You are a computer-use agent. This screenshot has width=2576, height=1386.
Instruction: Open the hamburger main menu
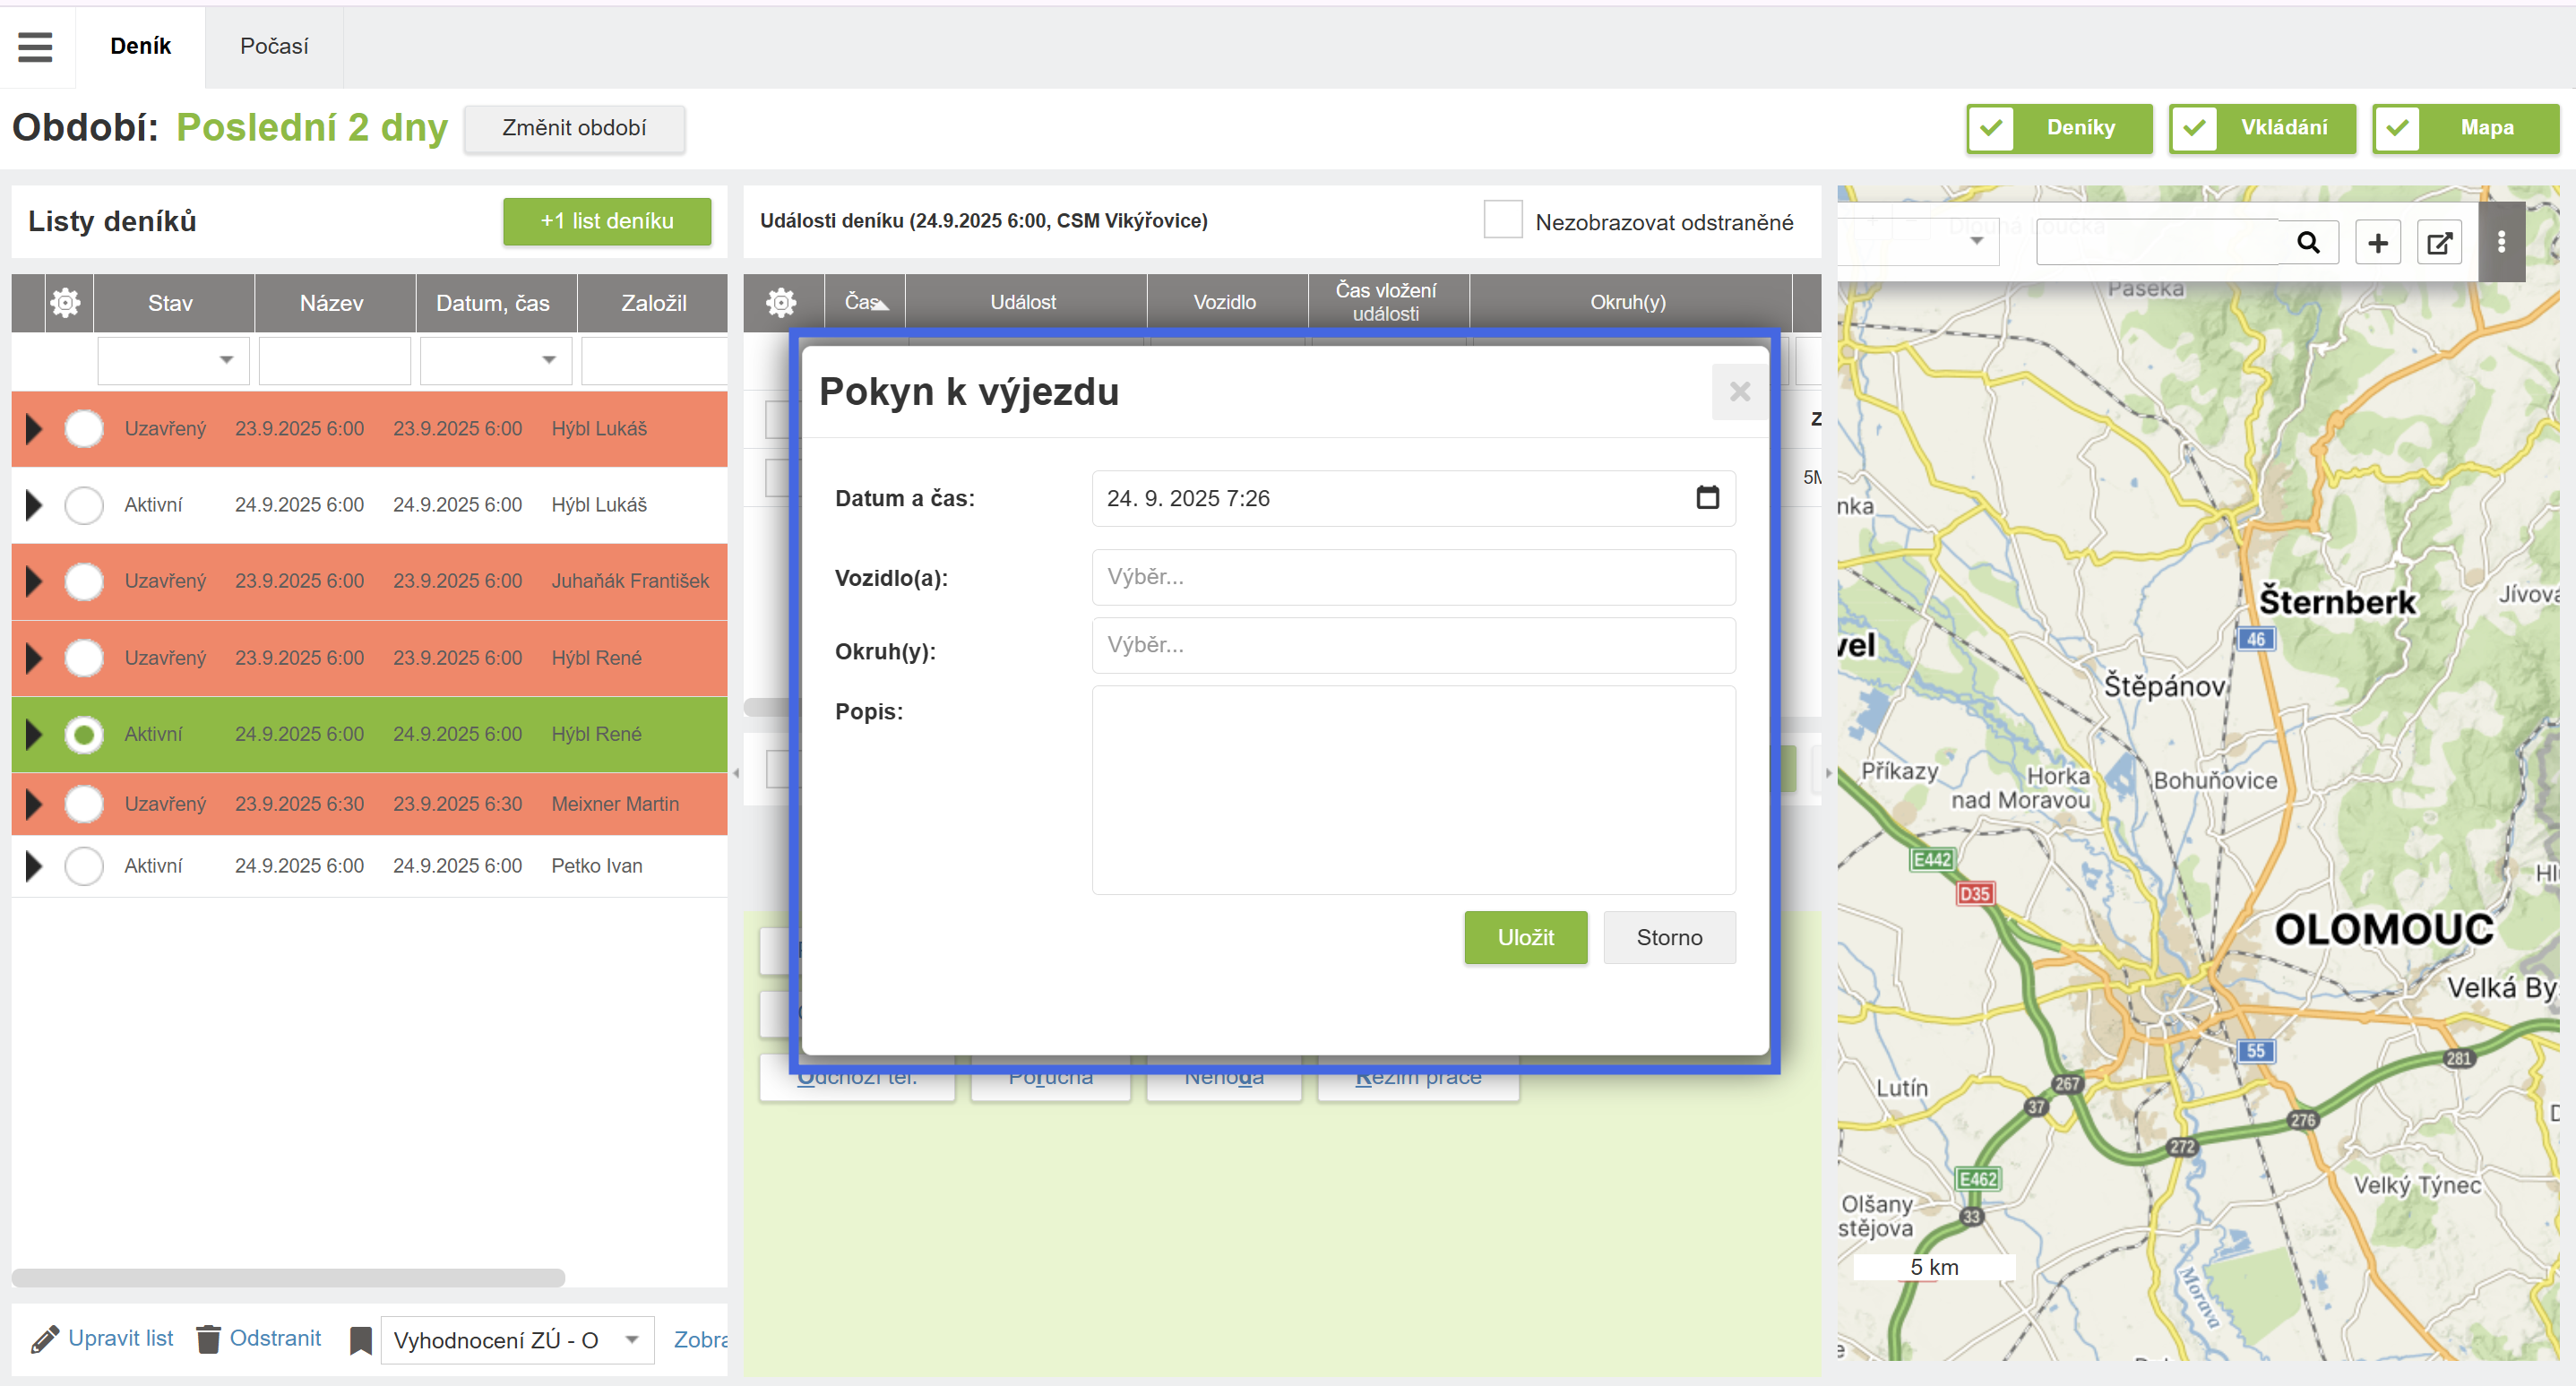click(x=35, y=46)
